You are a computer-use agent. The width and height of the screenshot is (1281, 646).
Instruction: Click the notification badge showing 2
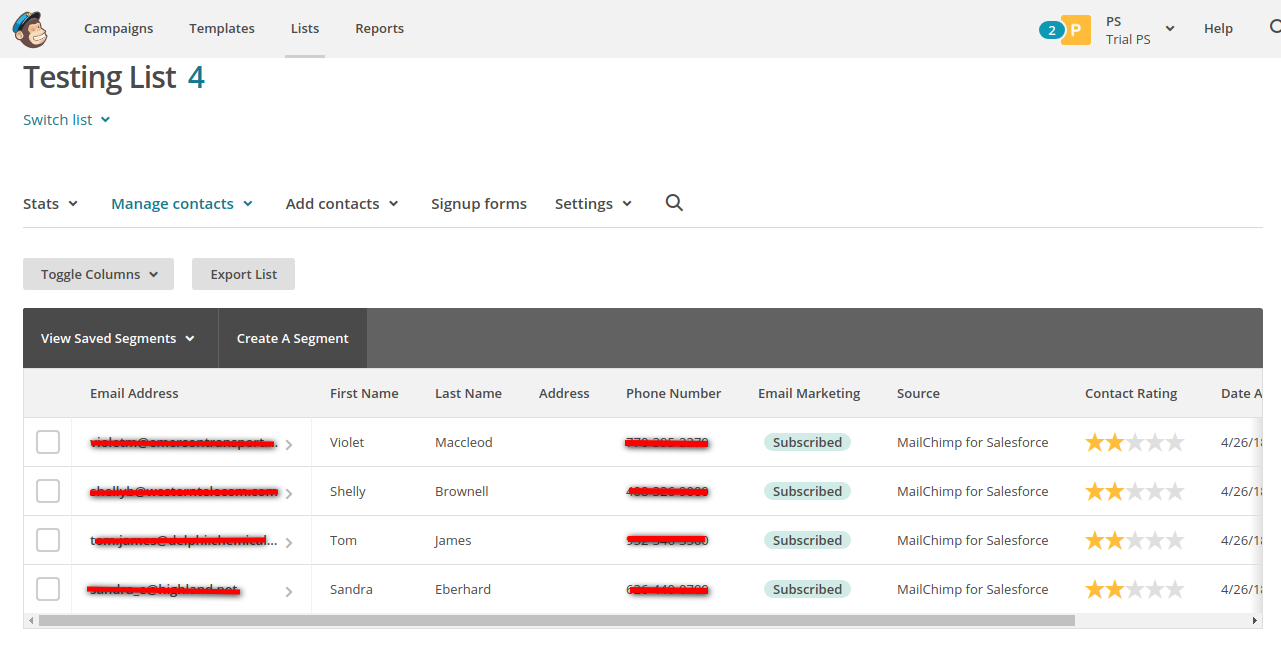pos(1051,30)
